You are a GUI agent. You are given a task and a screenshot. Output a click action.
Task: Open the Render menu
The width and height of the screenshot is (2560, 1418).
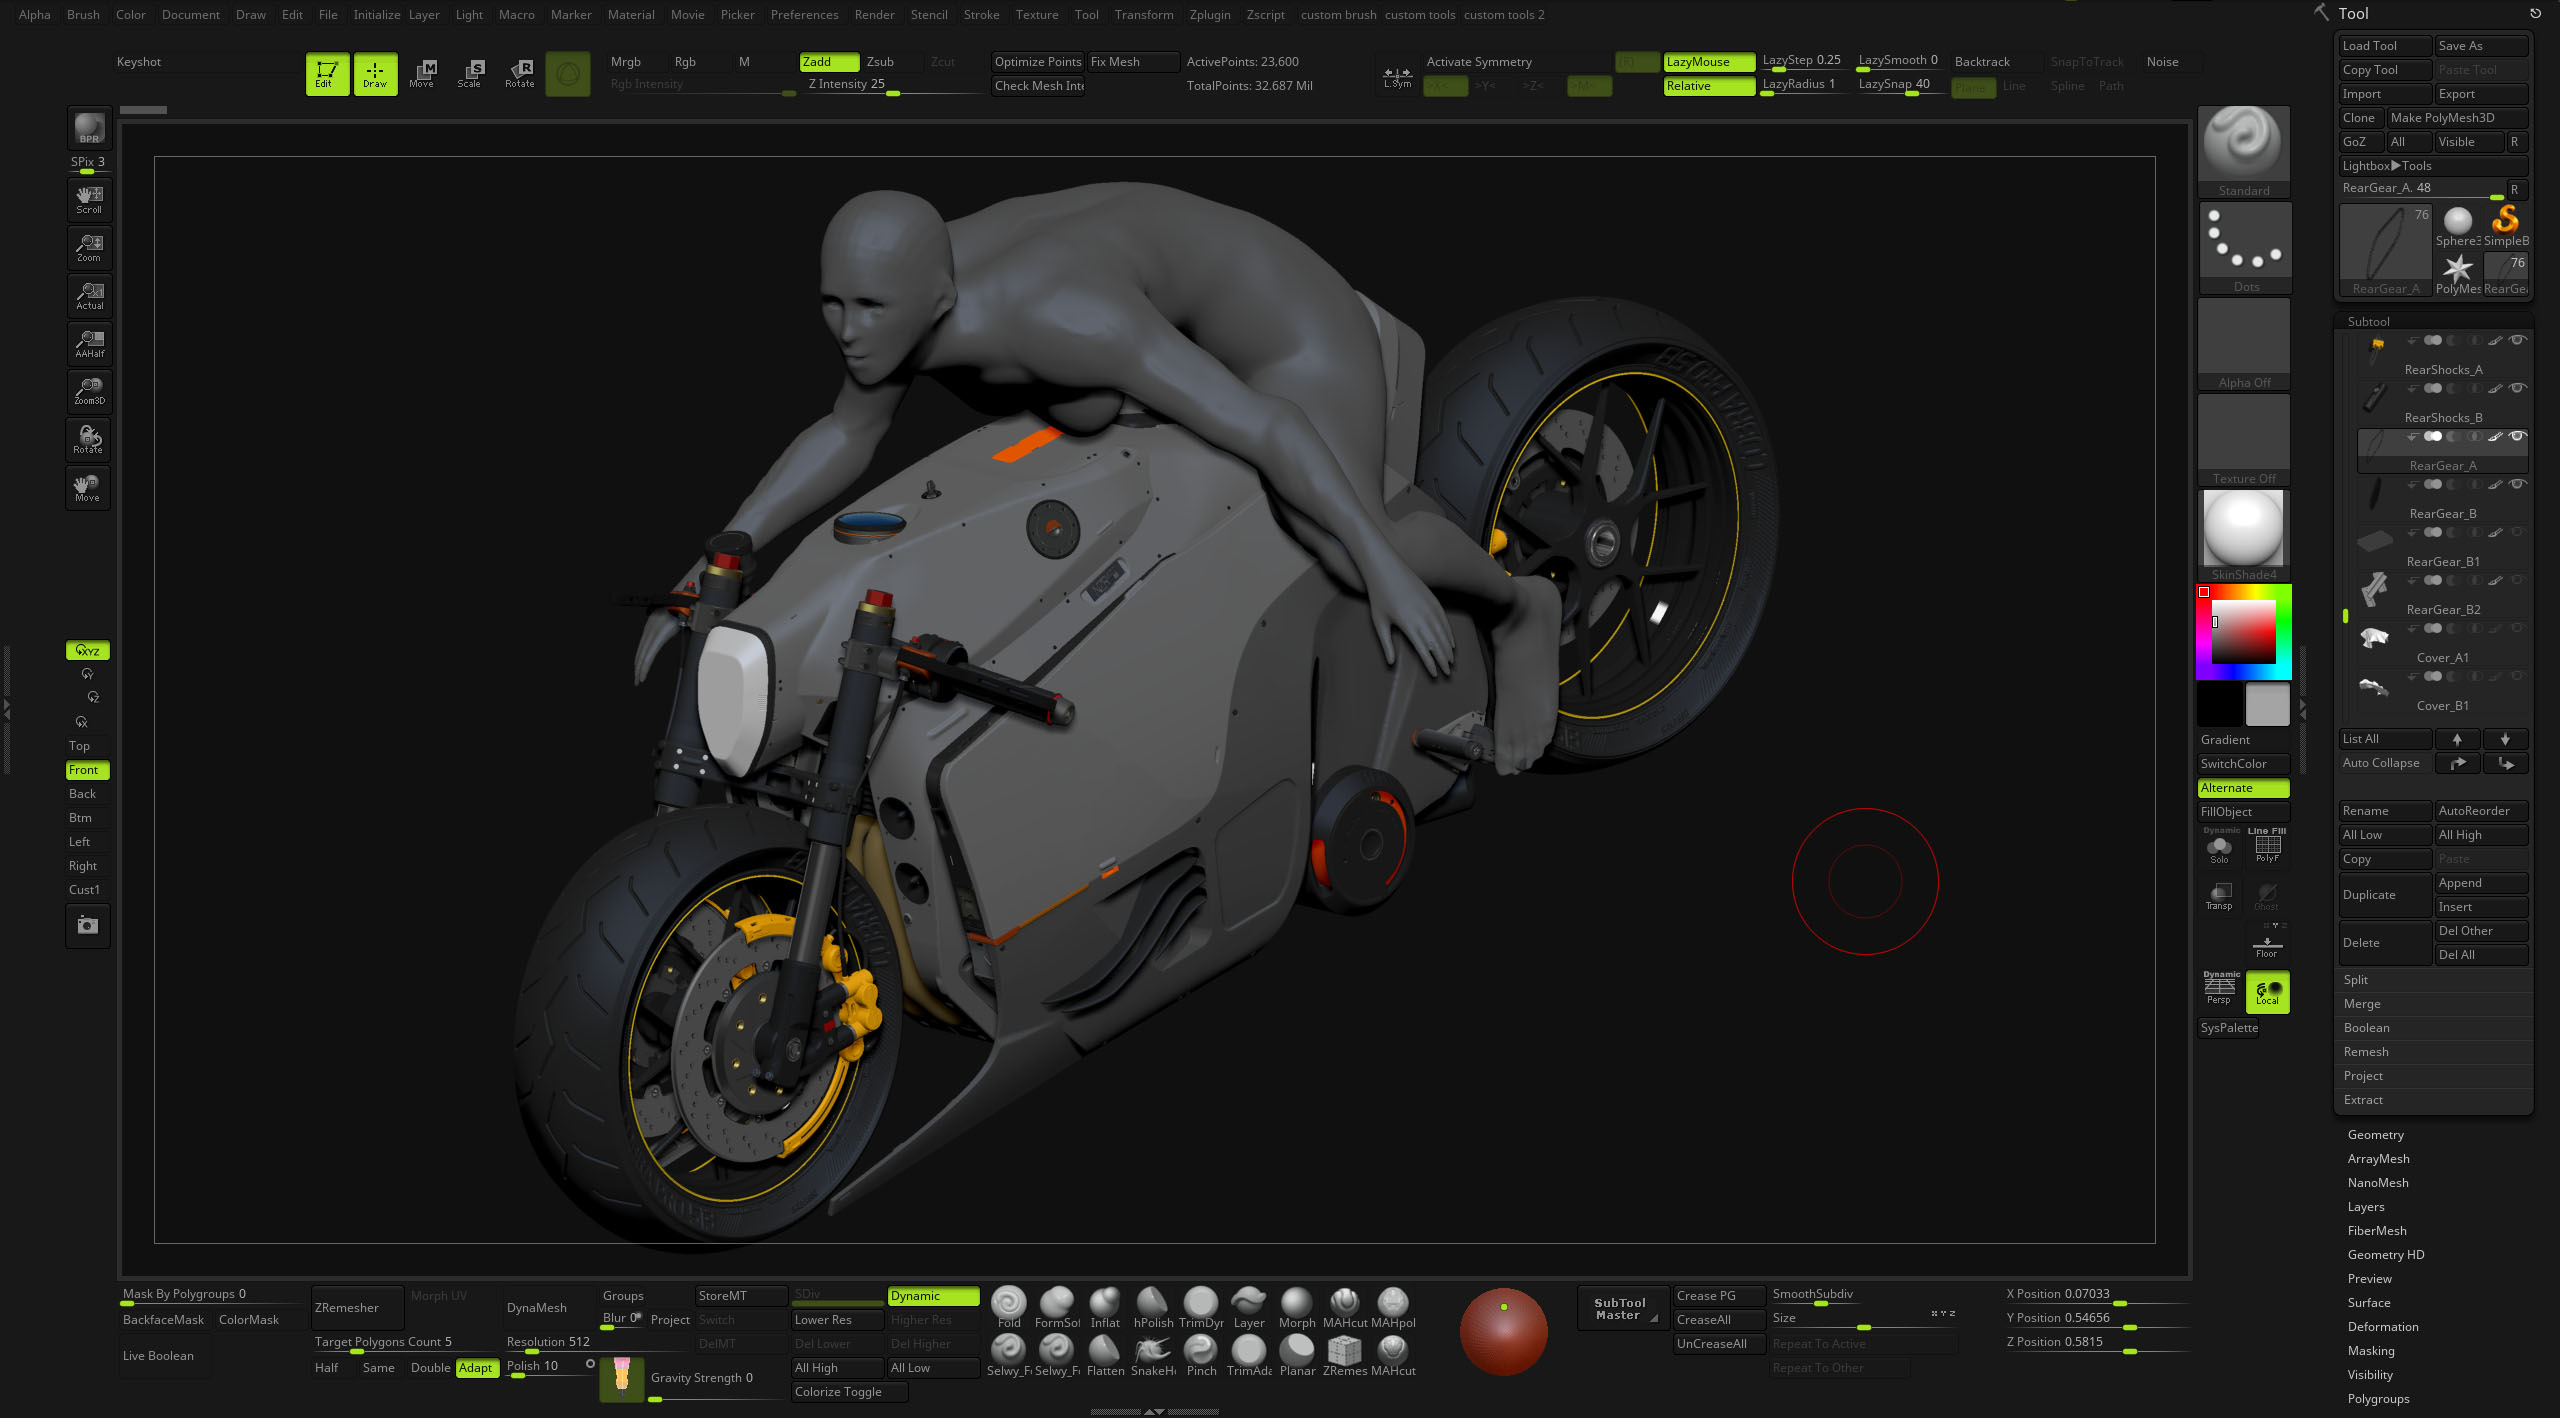(x=875, y=15)
